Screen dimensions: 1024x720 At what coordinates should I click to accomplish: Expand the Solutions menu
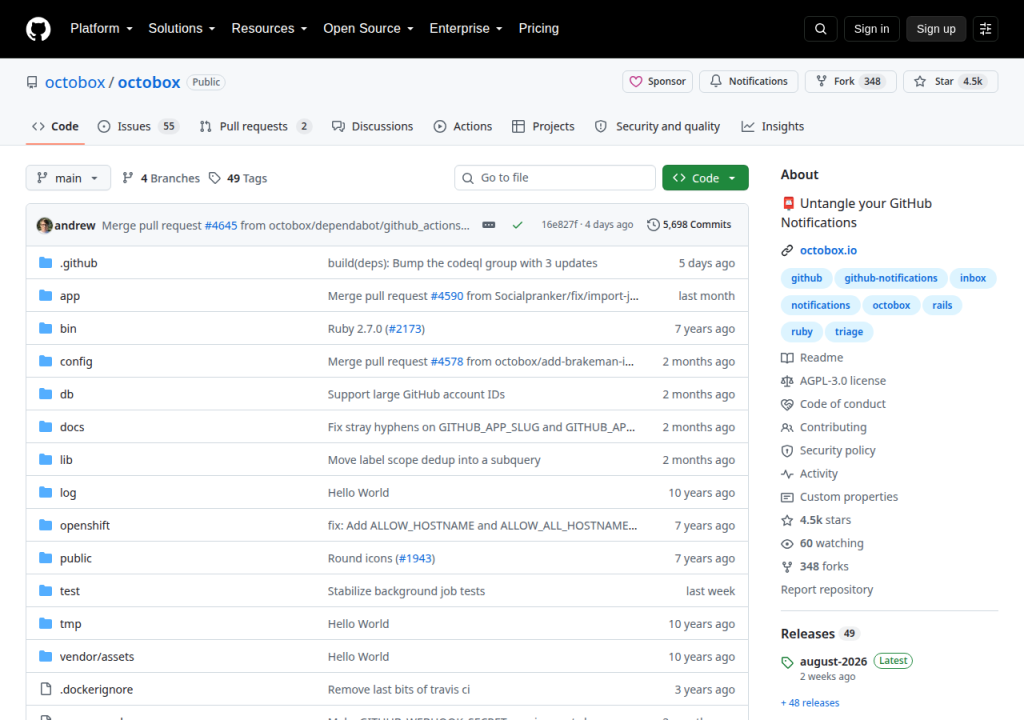click(182, 29)
